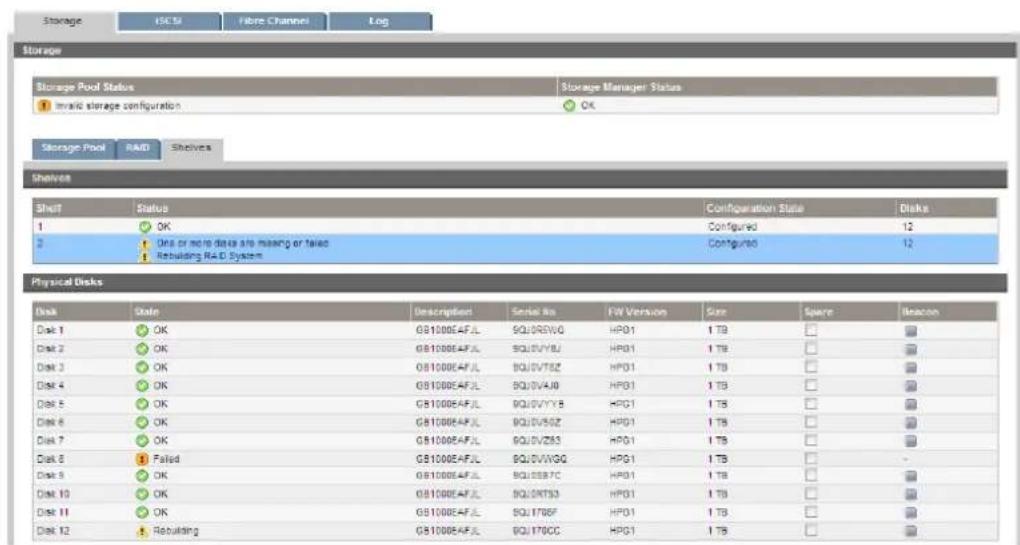
Task: Click the Disk 8 name cell
Action: (50, 459)
